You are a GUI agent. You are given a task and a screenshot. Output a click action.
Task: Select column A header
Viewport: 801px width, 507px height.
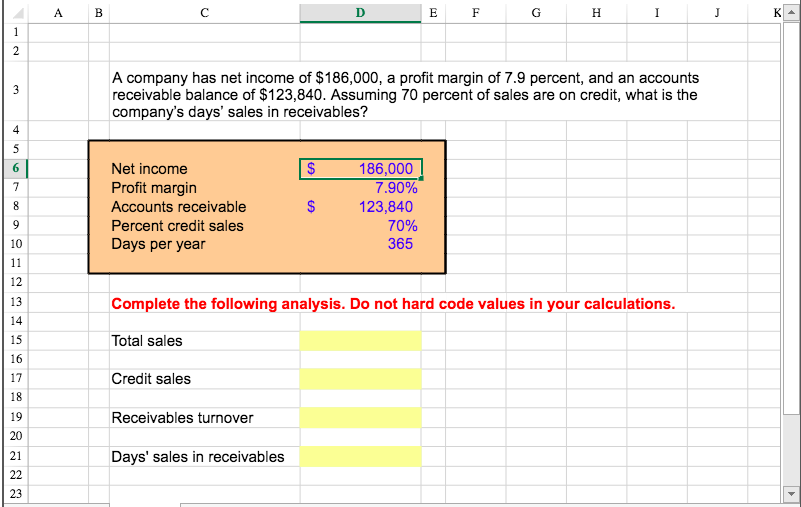58,13
